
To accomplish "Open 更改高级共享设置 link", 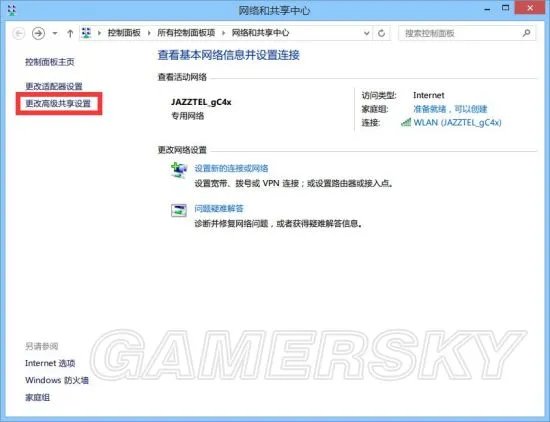I will click(x=58, y=103).
